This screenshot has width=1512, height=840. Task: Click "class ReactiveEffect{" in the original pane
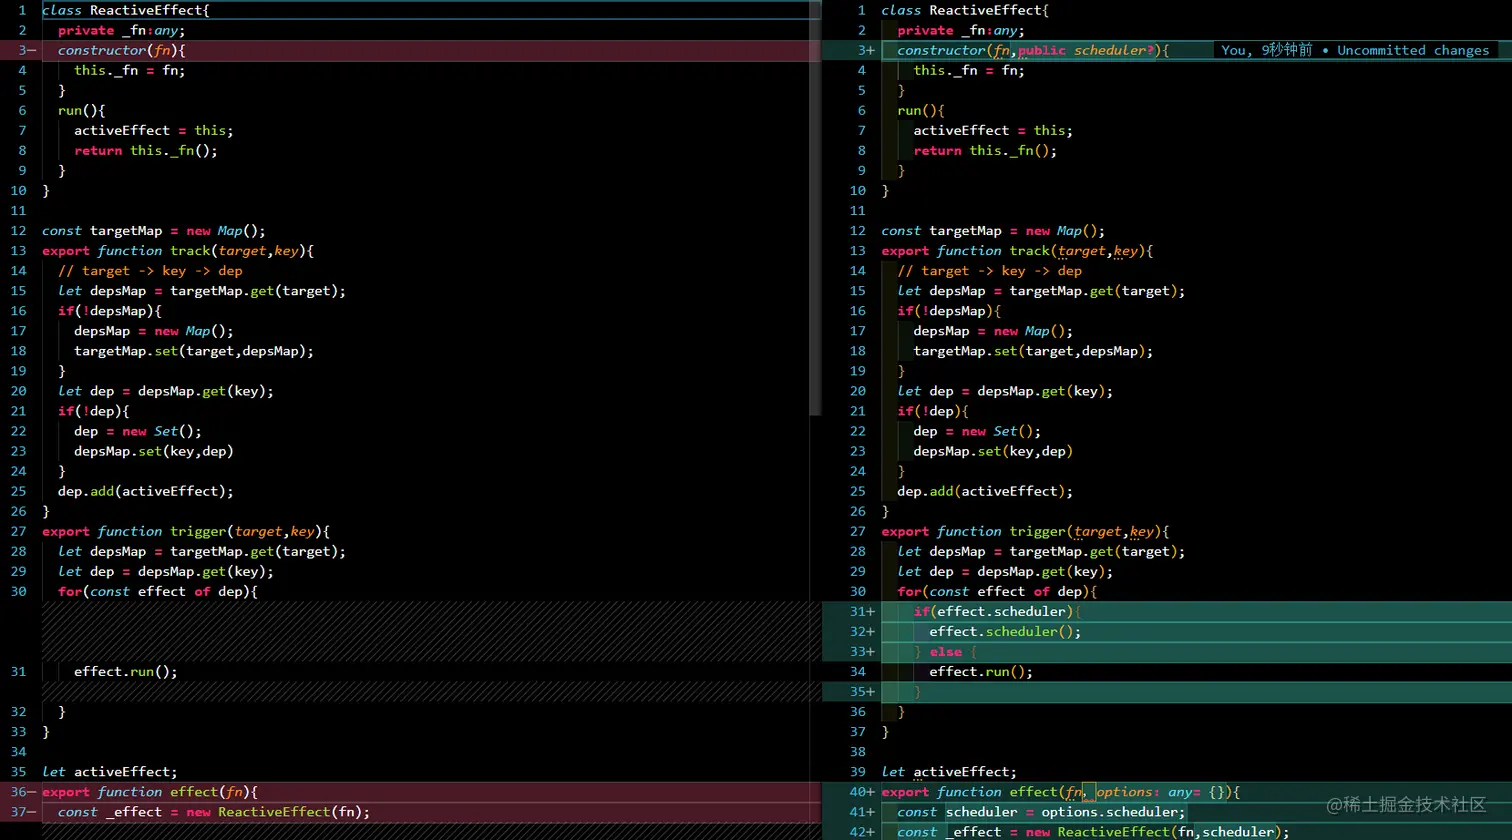[x=126, y=10]
